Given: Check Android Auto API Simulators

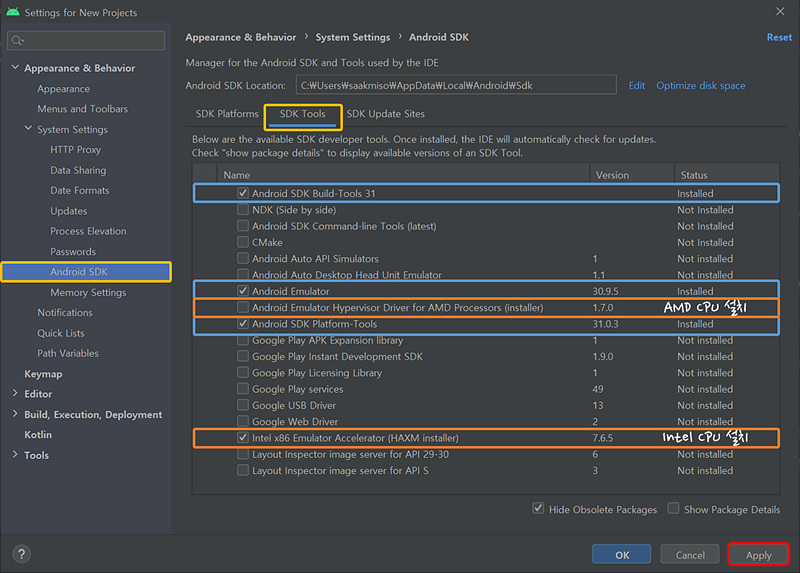Looking at the screenshot, I should click(243, 259).
